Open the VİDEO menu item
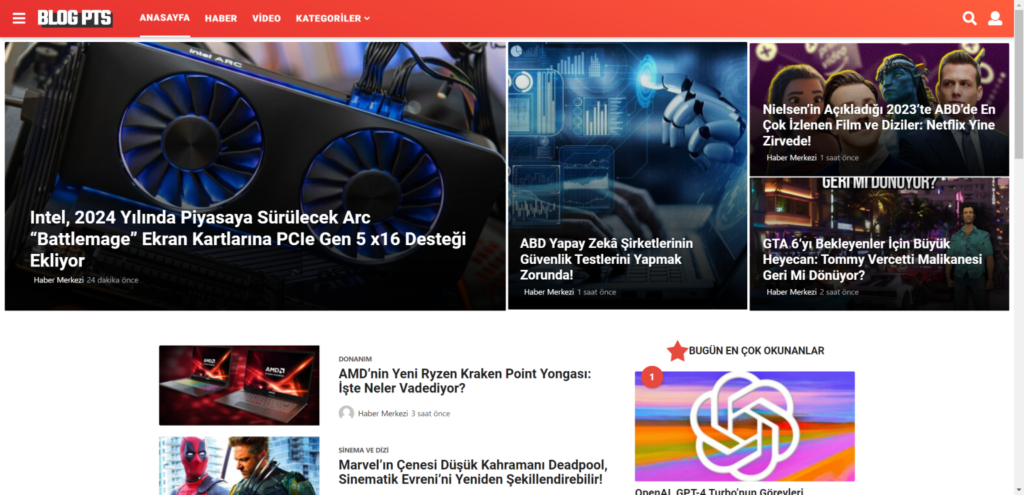The height and width of the screenshot is (495, 1024). click(266, 18)
